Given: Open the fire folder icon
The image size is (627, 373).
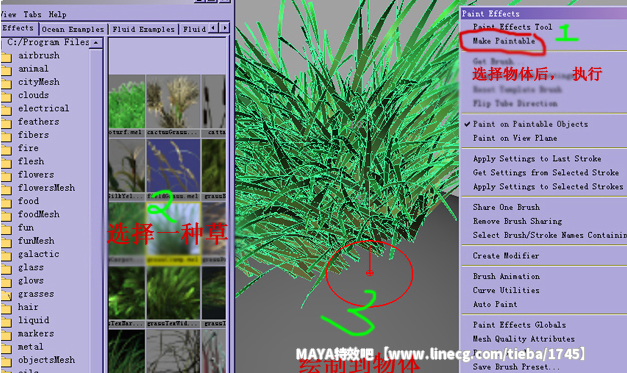Looking at the screenshot, I should (x=6, y=150).
